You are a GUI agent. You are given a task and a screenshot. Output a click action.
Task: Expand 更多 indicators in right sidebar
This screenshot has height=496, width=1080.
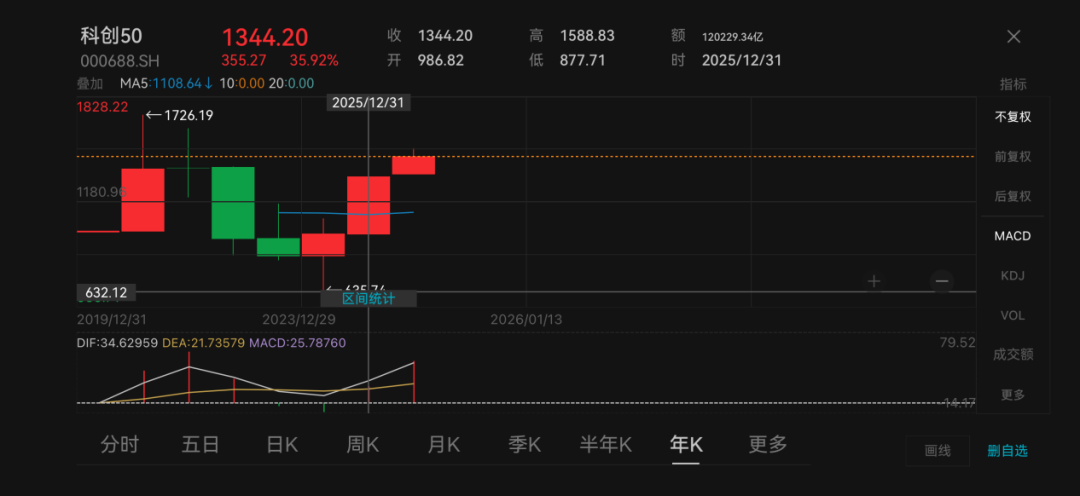tap(1012, 394)
